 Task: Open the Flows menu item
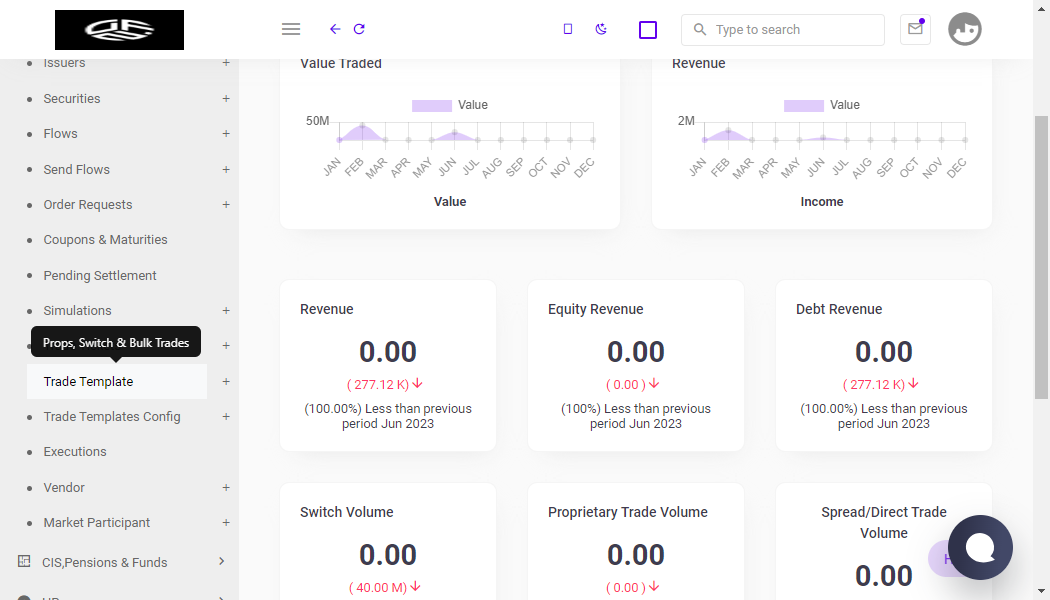60,134
